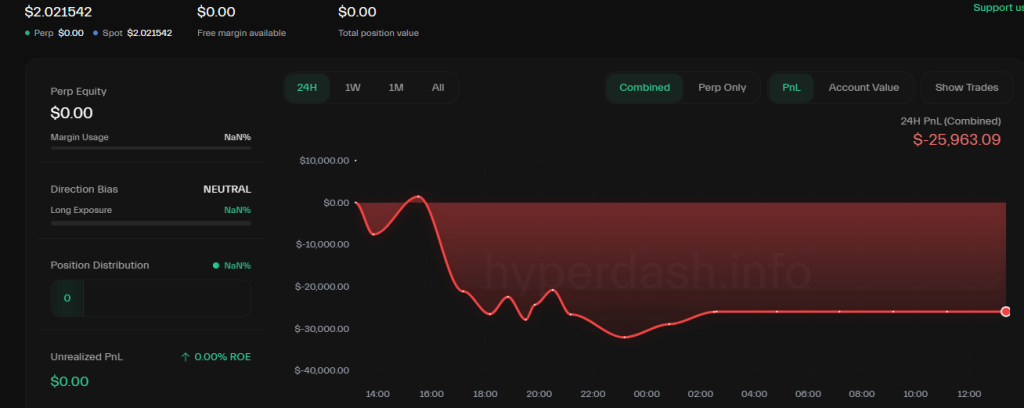Click the Spot $2.021542 value
The image size is (1024, 408).
click(x=150, y=33)
